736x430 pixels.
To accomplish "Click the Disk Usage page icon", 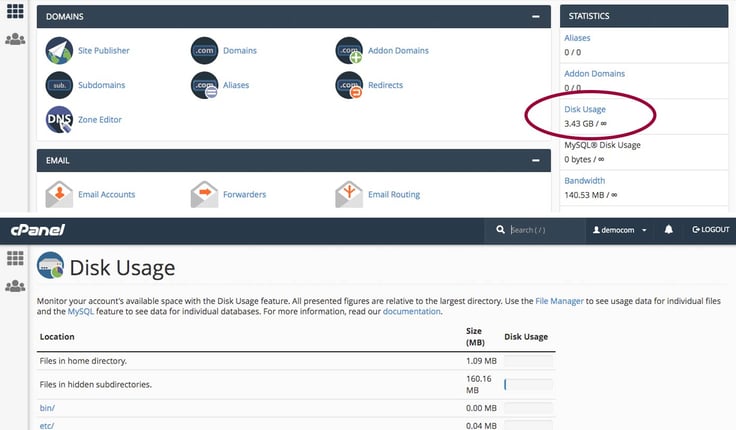I will [50, 265].
